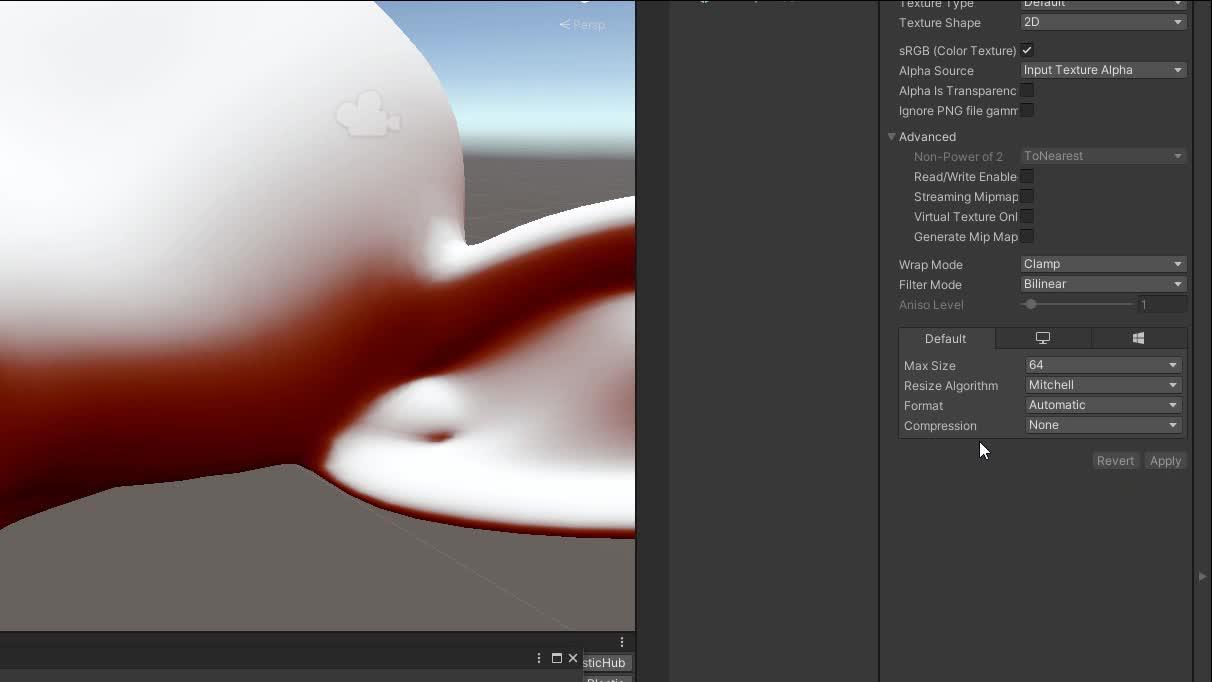Image resolution: width=1212 pixels, height=682 pixels.
Task: Open the Wrap Mode dropdown
Action: tap(1102, 263)
